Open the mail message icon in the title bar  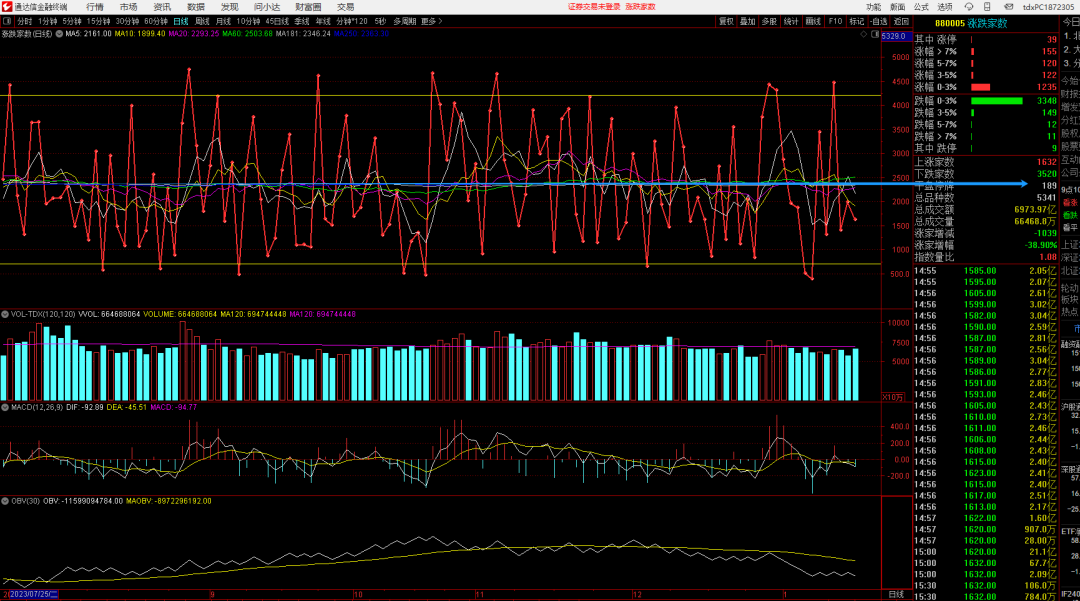tap(1008, 7)
